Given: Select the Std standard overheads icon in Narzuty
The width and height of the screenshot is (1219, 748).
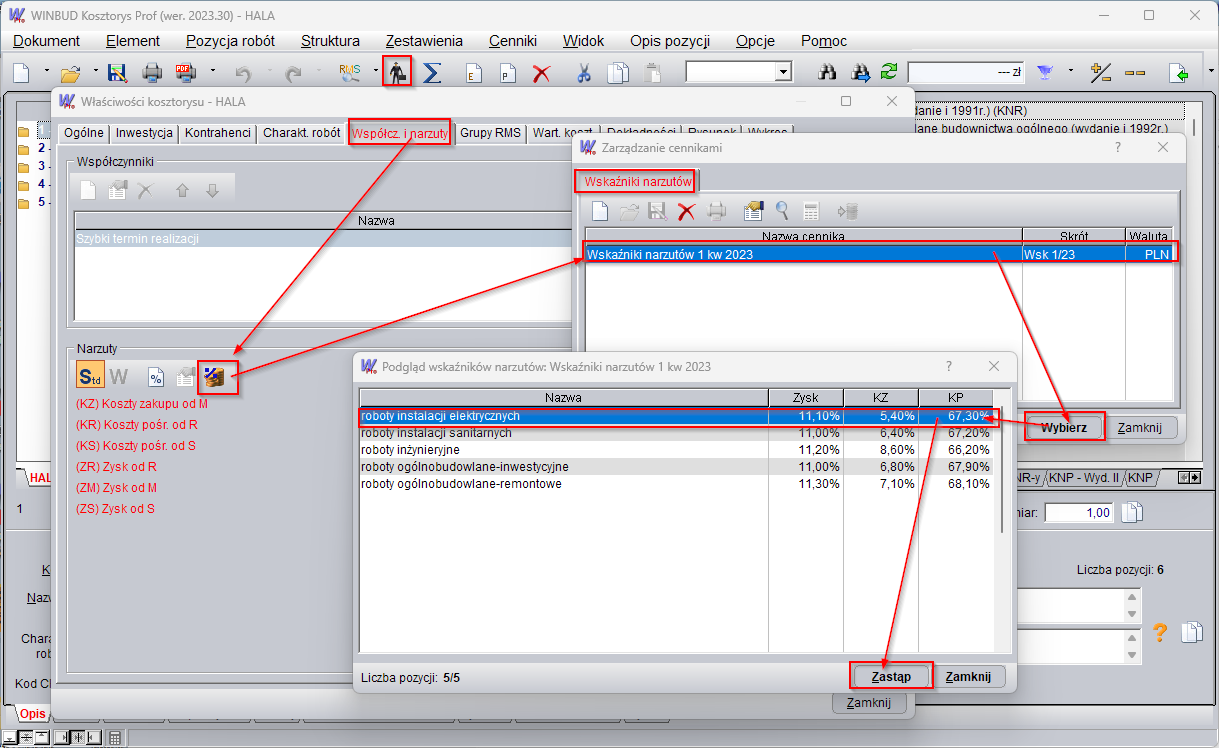Looking at the screenshot, I should [x=90, y=377].
